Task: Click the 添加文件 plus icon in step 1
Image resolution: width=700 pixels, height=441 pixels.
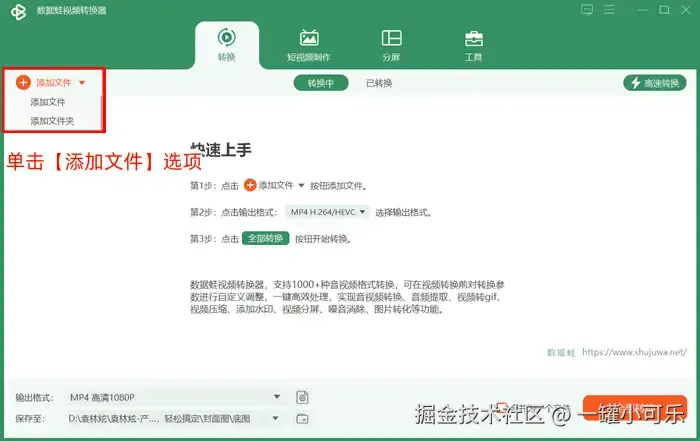Action: click(250, 185)
